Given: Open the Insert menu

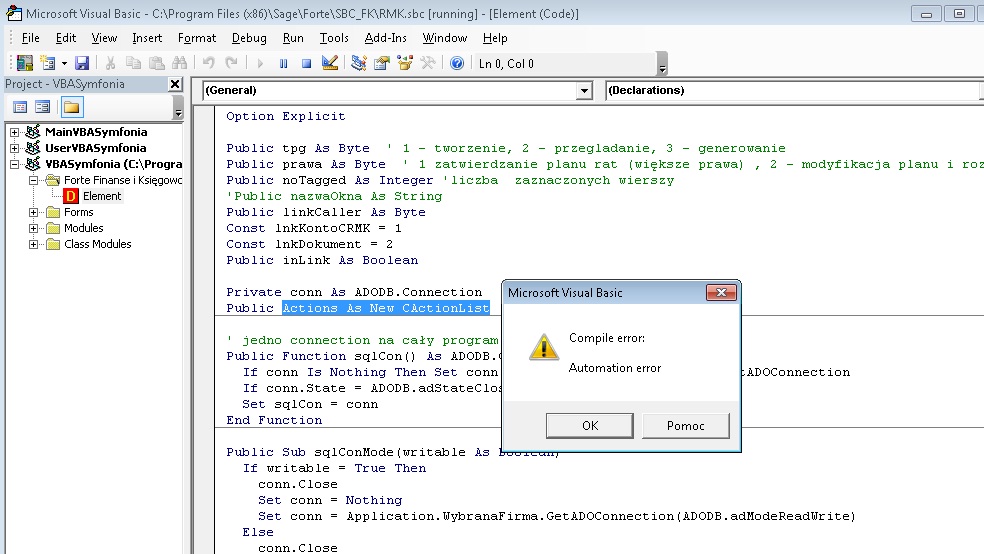Looking at the screenshot, I should coord(147,38).
